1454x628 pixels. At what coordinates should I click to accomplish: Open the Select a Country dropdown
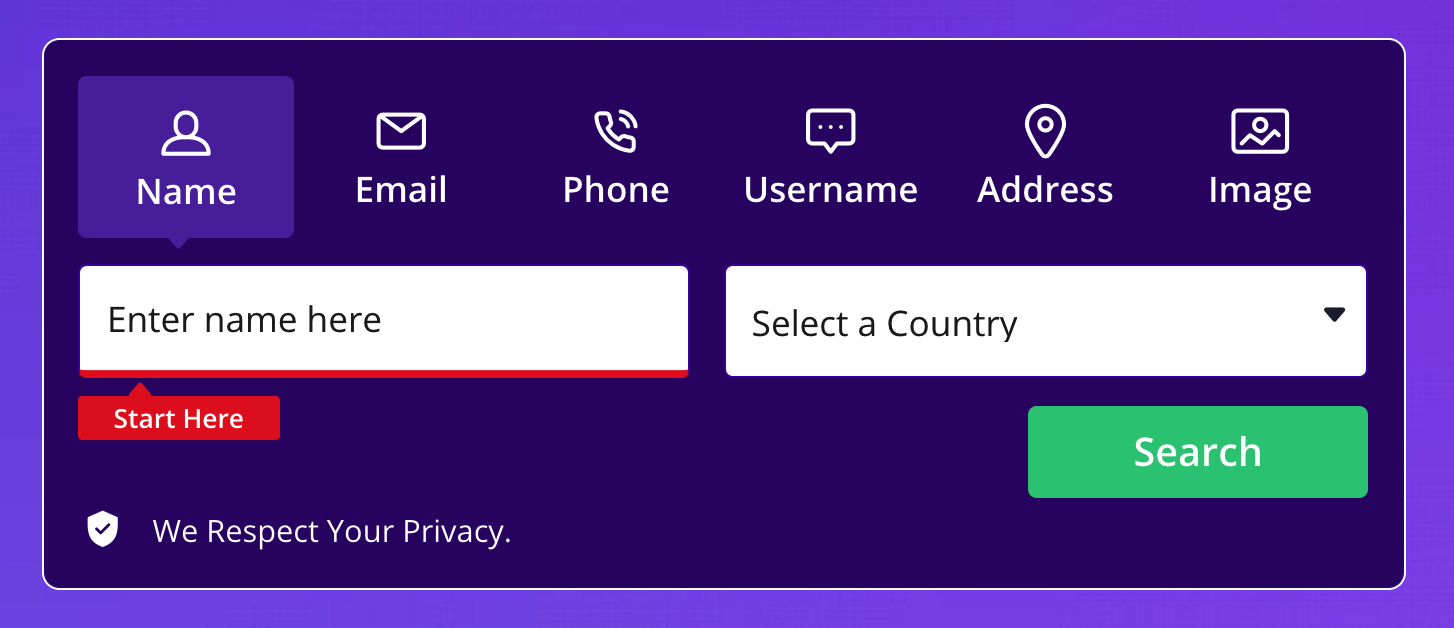1046,321
